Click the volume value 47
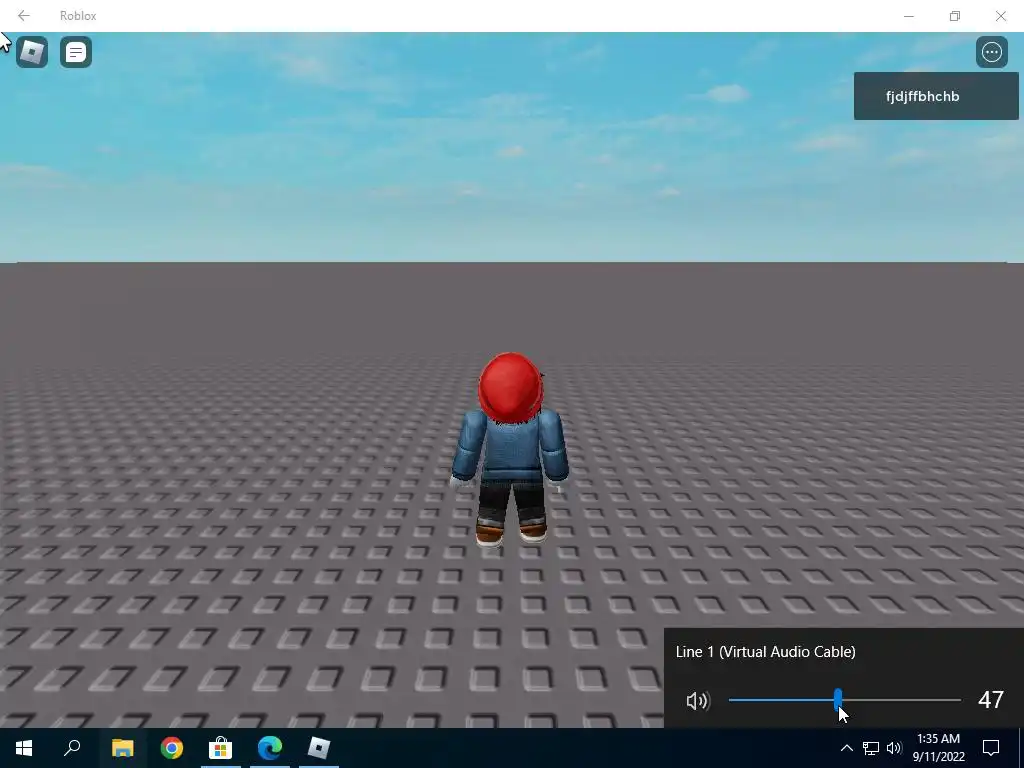 [991, 700]
